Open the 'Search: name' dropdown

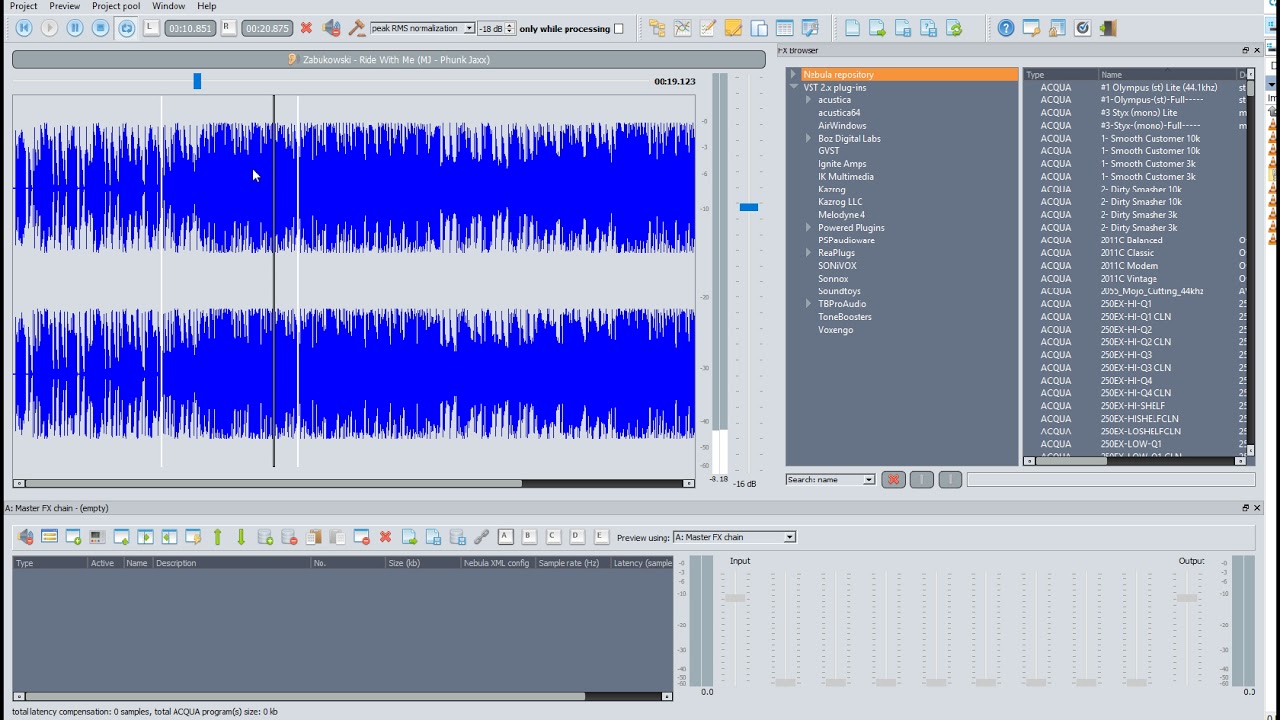pyautogui.click(x=830, y=480)
